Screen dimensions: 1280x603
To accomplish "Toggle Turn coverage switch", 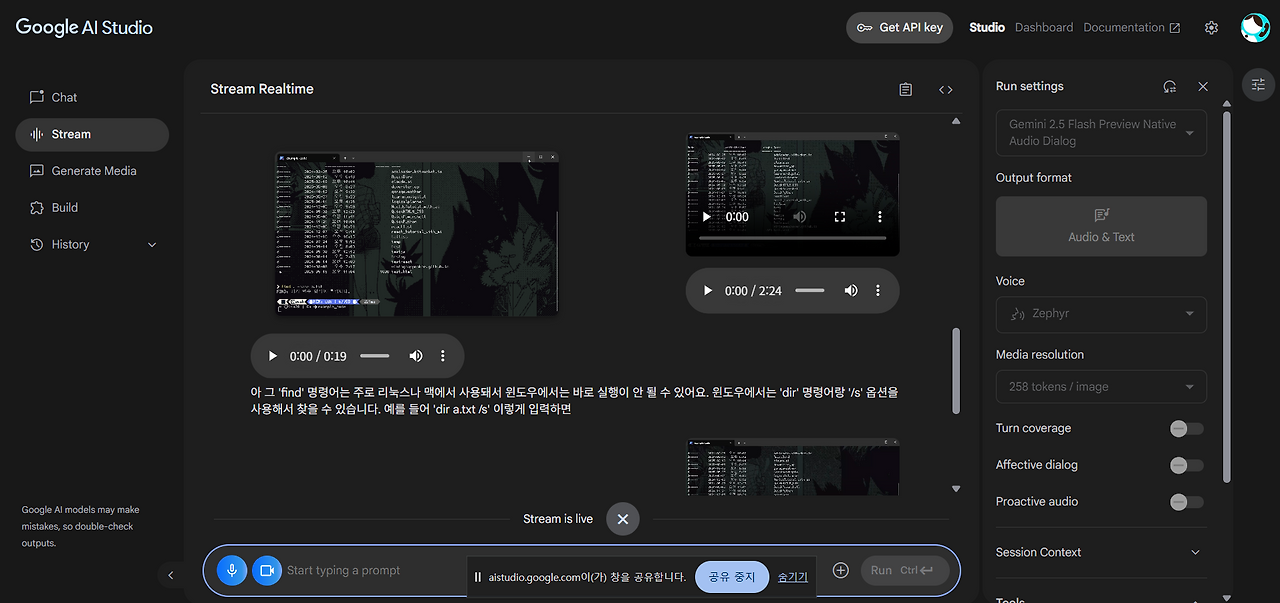I will 1186,428.
